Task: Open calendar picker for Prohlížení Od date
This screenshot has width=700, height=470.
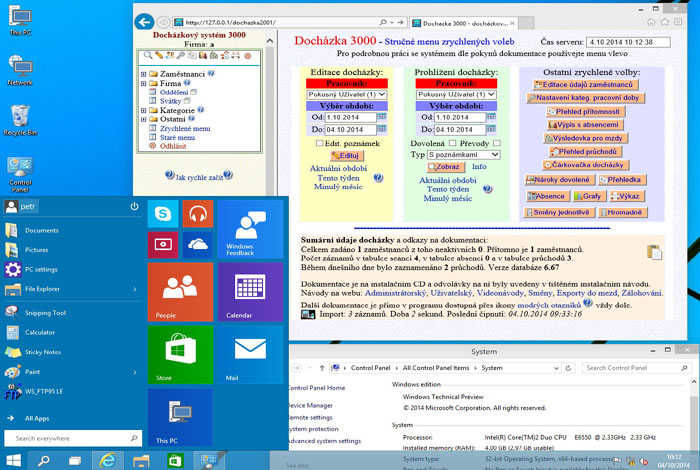Action: [491, 116]
